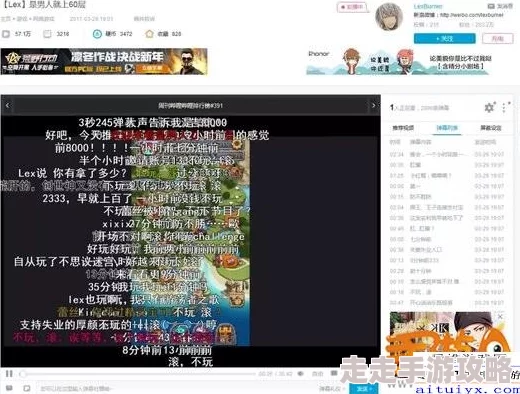Select danmaku row with time 02:04
Screen dimensions: 520x394
point(447,207)
